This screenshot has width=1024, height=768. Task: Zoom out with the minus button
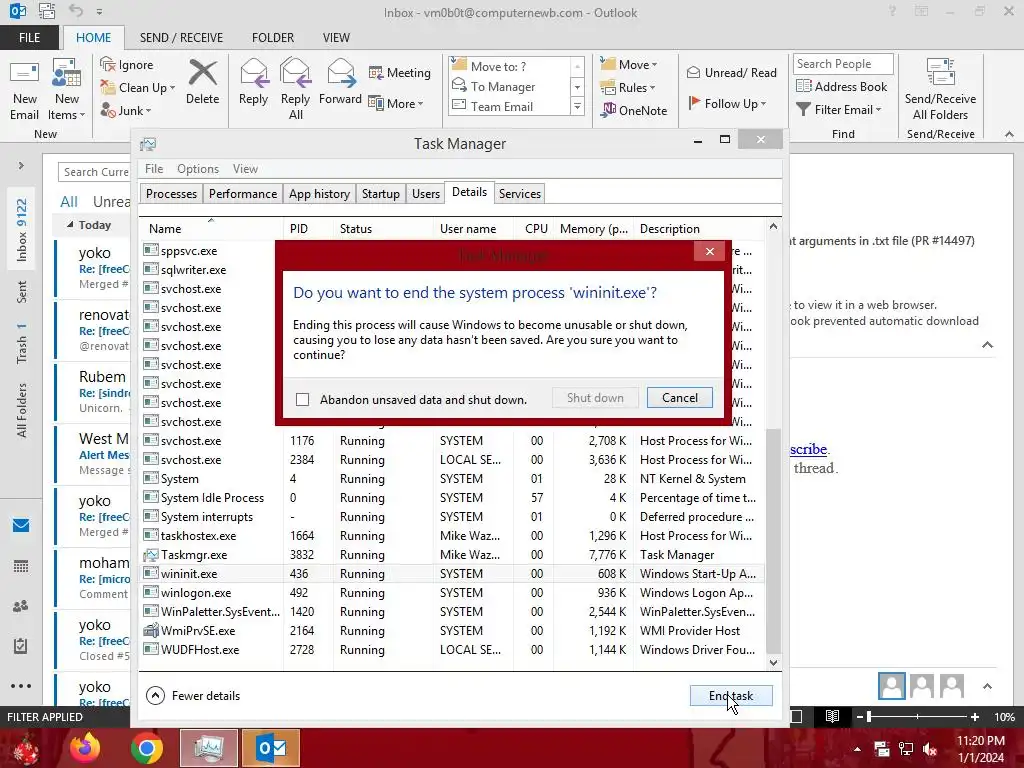[860, 716]
